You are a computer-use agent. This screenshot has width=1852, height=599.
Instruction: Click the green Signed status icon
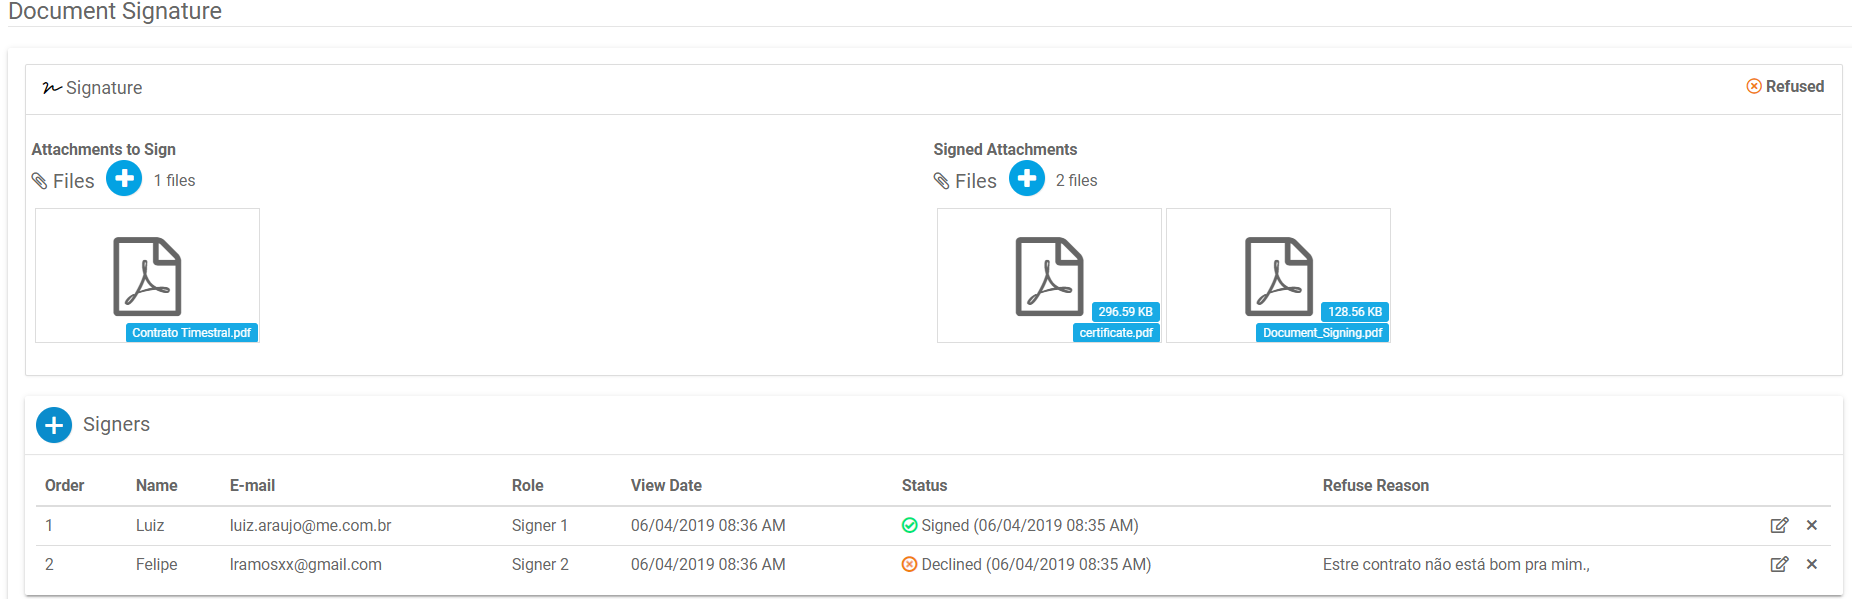[909, 525]
